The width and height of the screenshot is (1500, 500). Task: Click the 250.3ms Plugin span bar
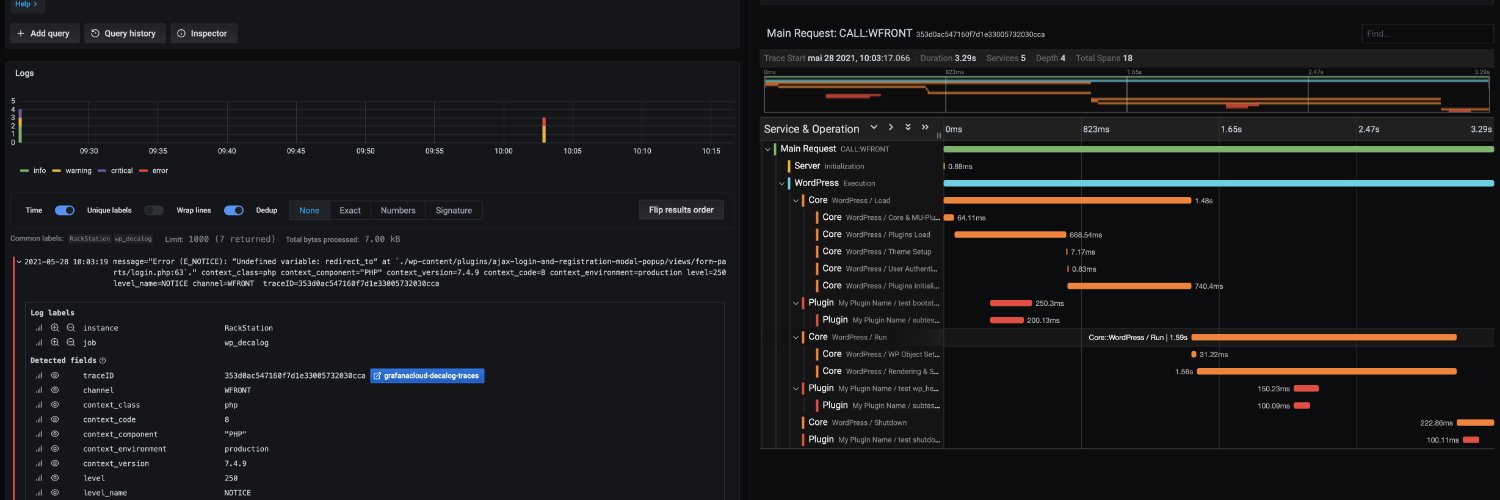coord(1010,303)
